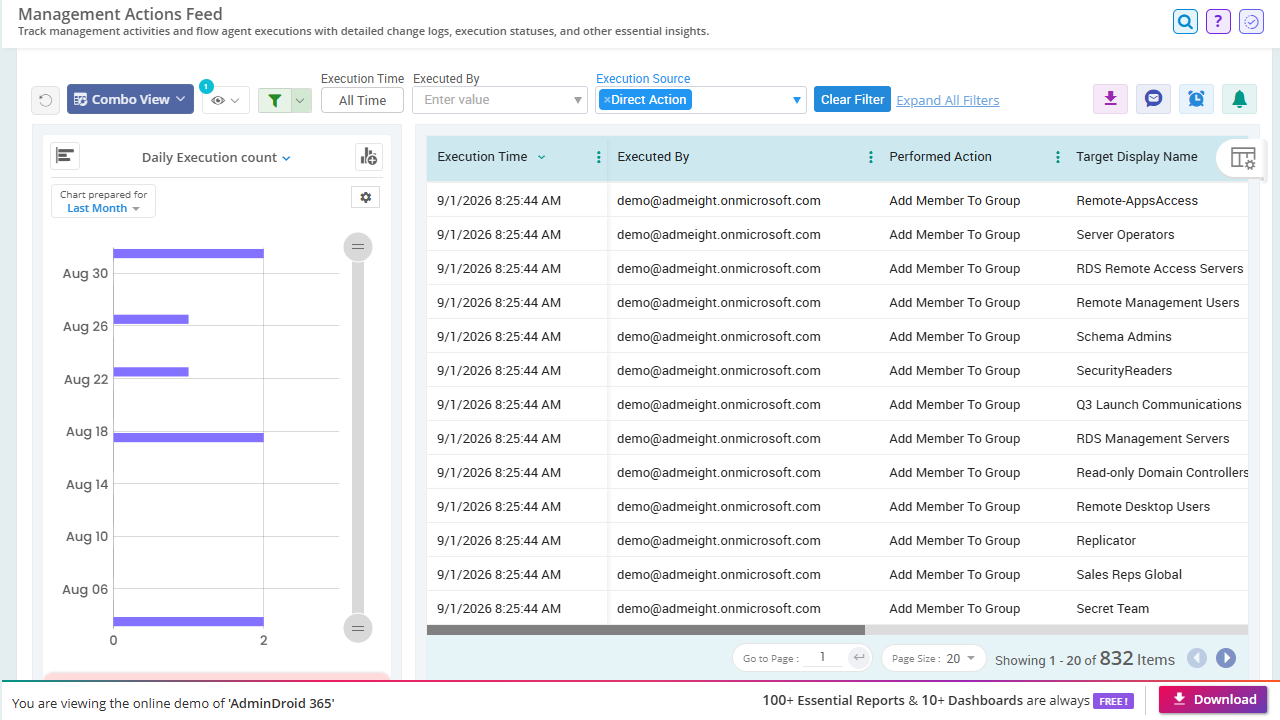The height and width of the screenshot is (720, 1280).
Task: Open the Performed Action column three-dot menu
Action: pos(1058,157)
